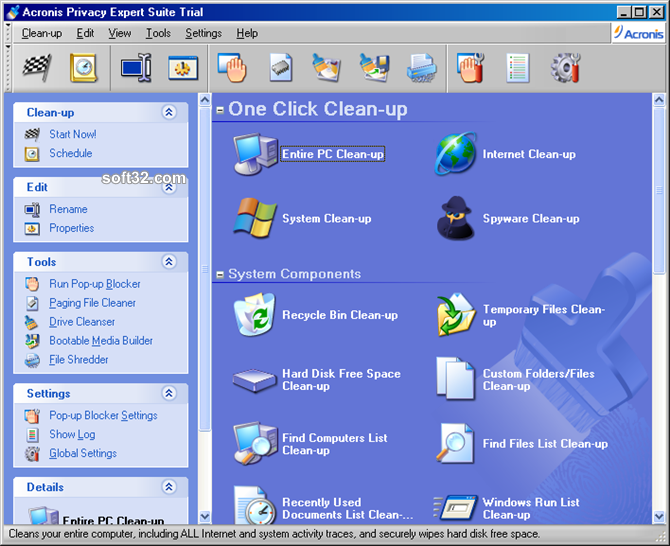The width and height of the screenshot is (670, 546).
Task: Open Run Pop-up Blocker from Tools panel
Action: point(94,284)
